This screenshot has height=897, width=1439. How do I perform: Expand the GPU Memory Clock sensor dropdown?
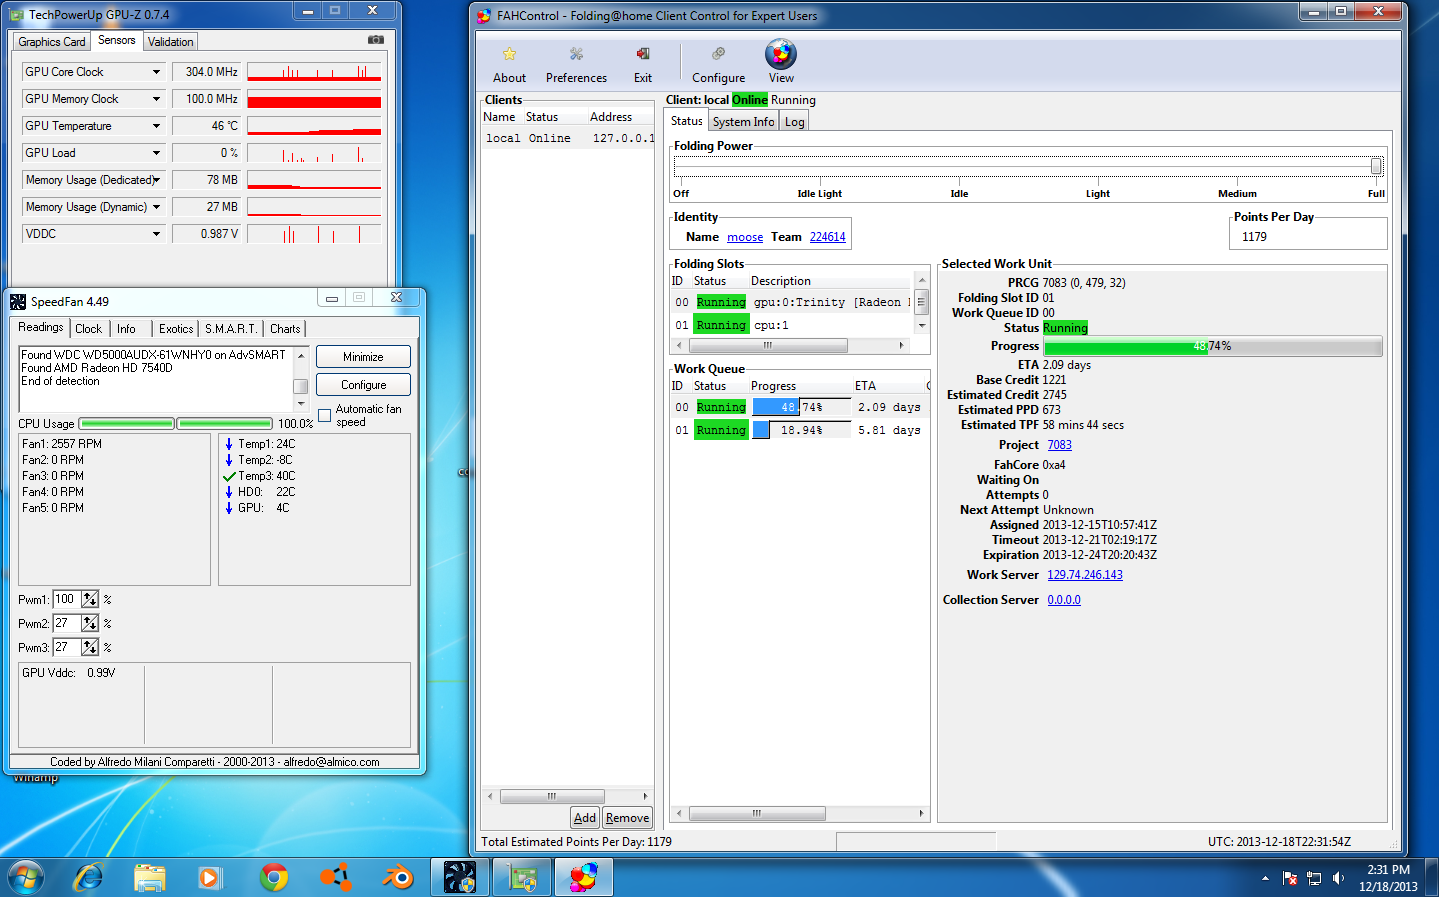(x=156, y=99)
